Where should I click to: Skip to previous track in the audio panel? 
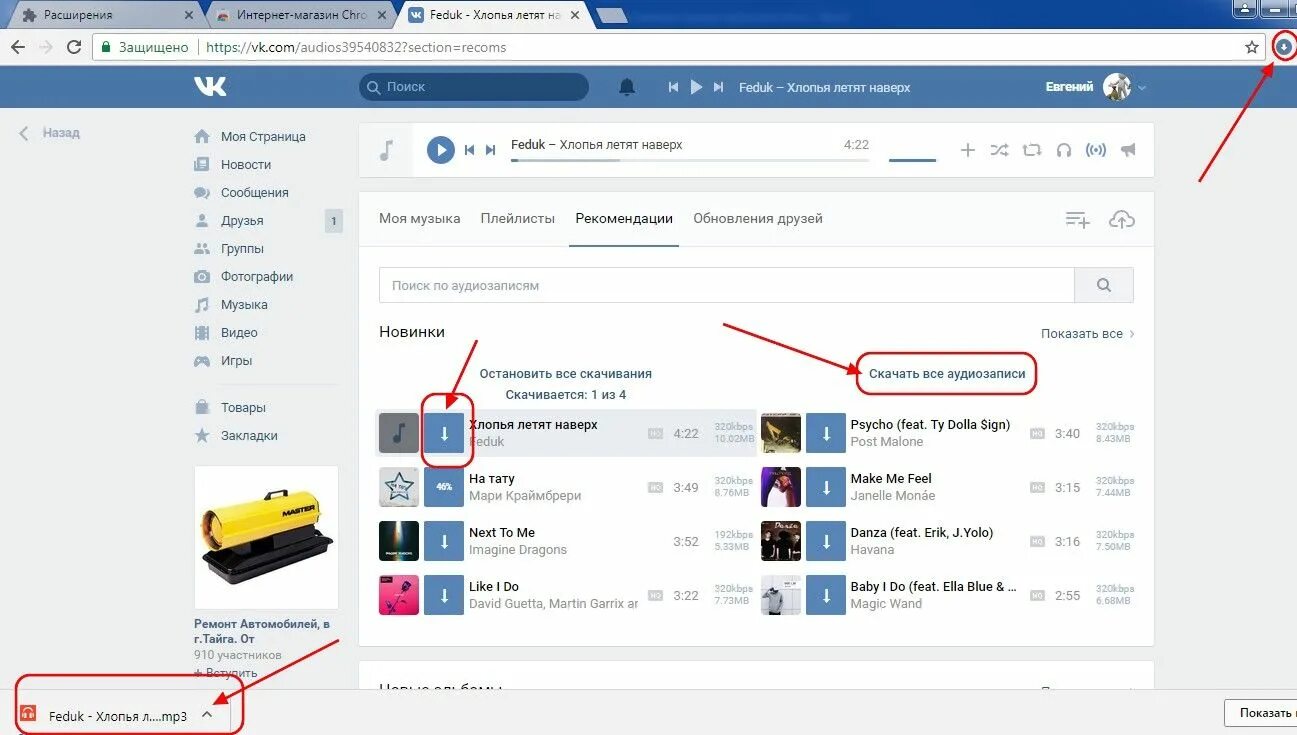point(469,150)
